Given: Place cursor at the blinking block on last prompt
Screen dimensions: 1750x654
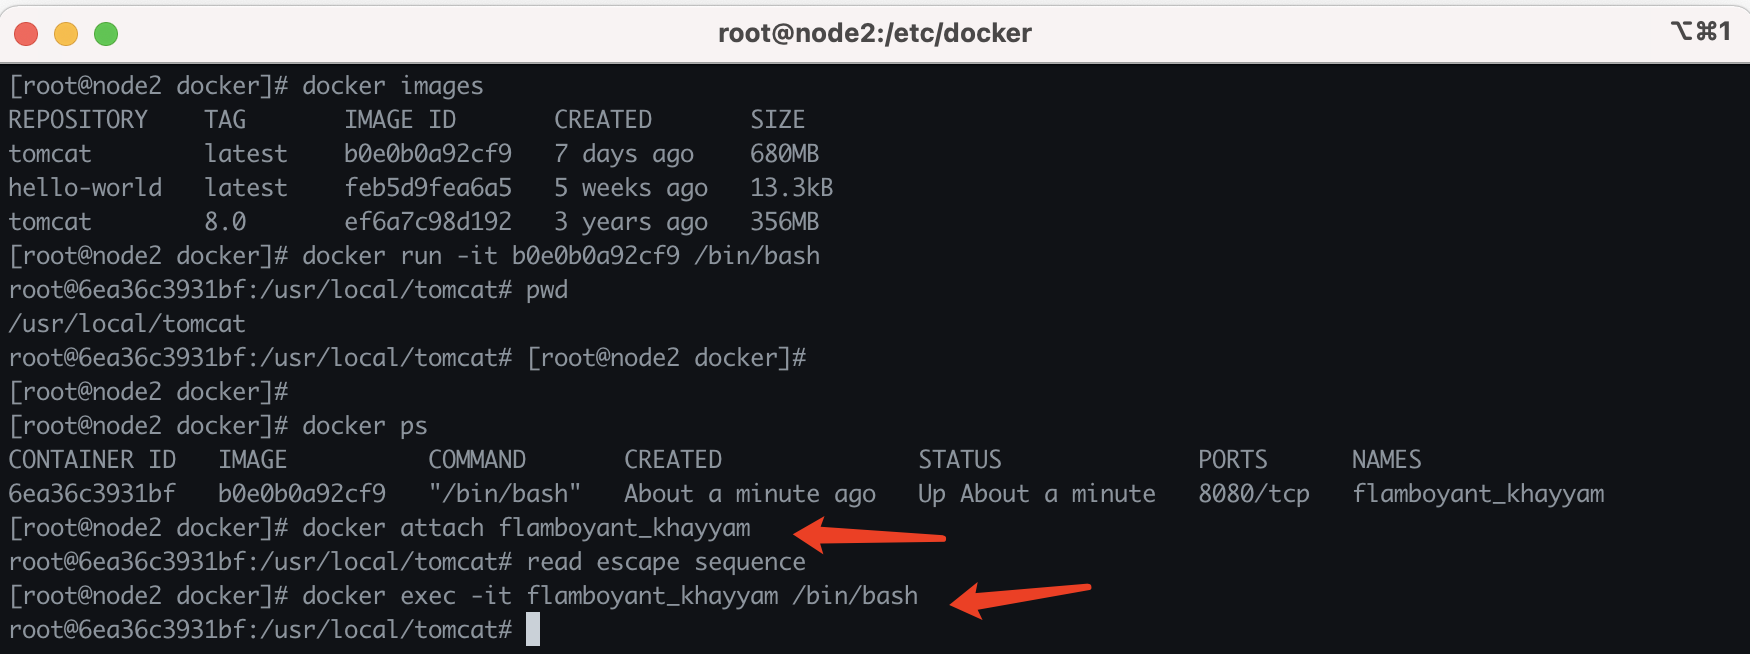Looking at the screenshot, I should 533,630.
